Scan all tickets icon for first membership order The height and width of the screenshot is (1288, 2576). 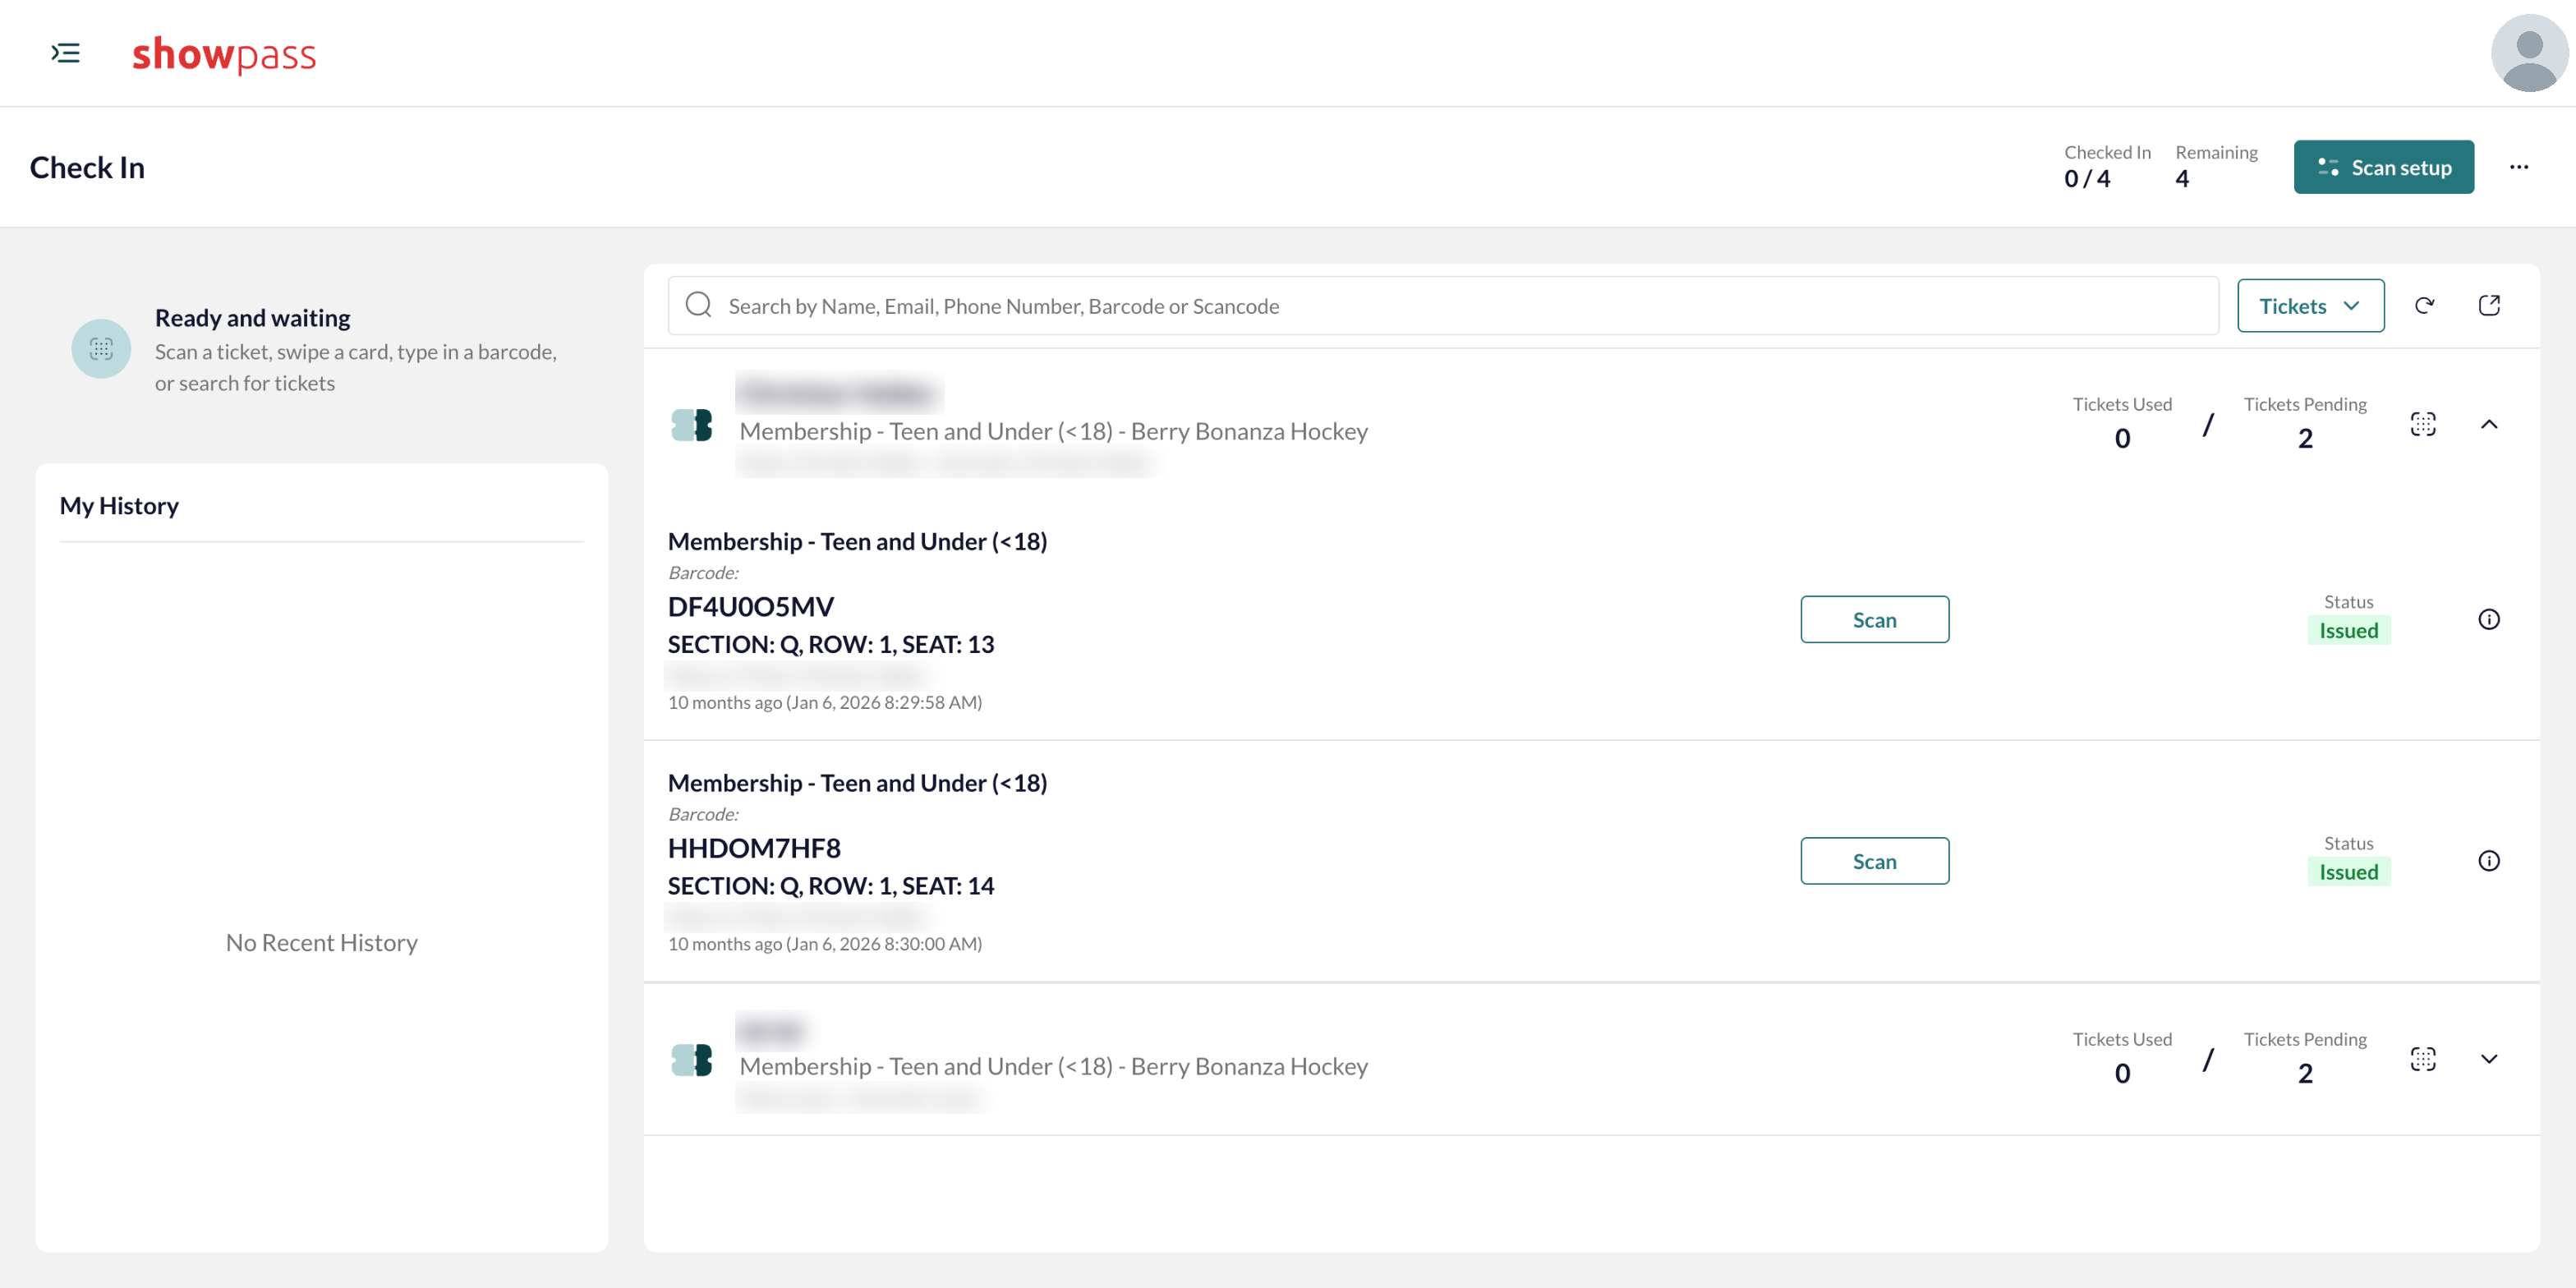point(2423,424)
